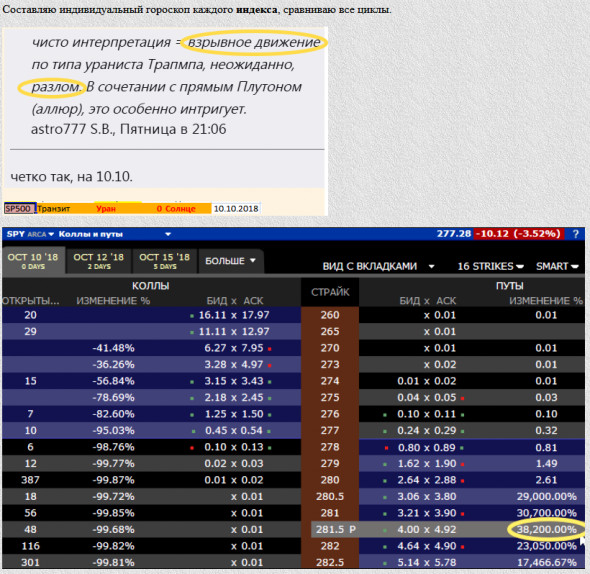This screenshot has height=574, width=590.
Task: Click call quote 0.45 x 0.54
Action: point(234,431)
